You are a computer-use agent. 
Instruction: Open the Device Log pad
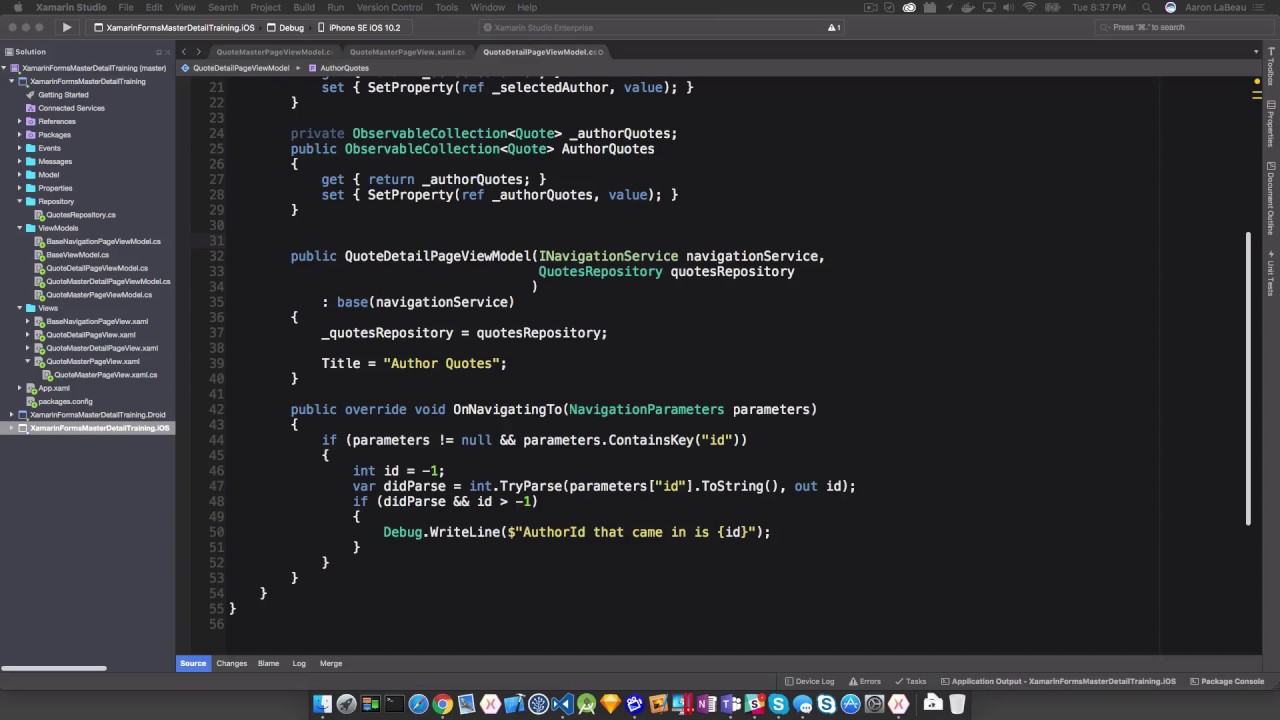pos(809,681)
